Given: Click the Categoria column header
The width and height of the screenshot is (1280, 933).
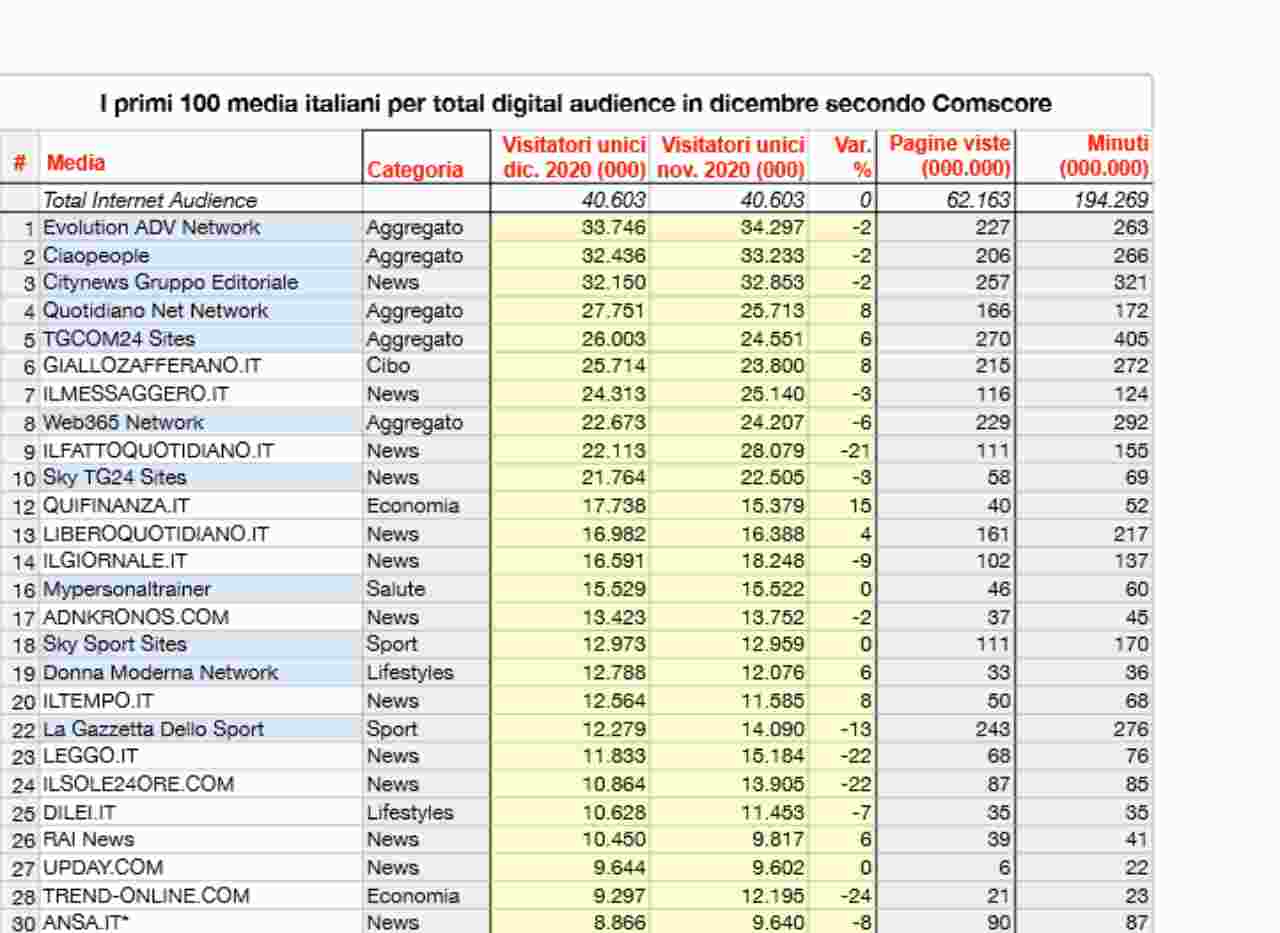Looking at the screenshot, I should tap(415, 170).
